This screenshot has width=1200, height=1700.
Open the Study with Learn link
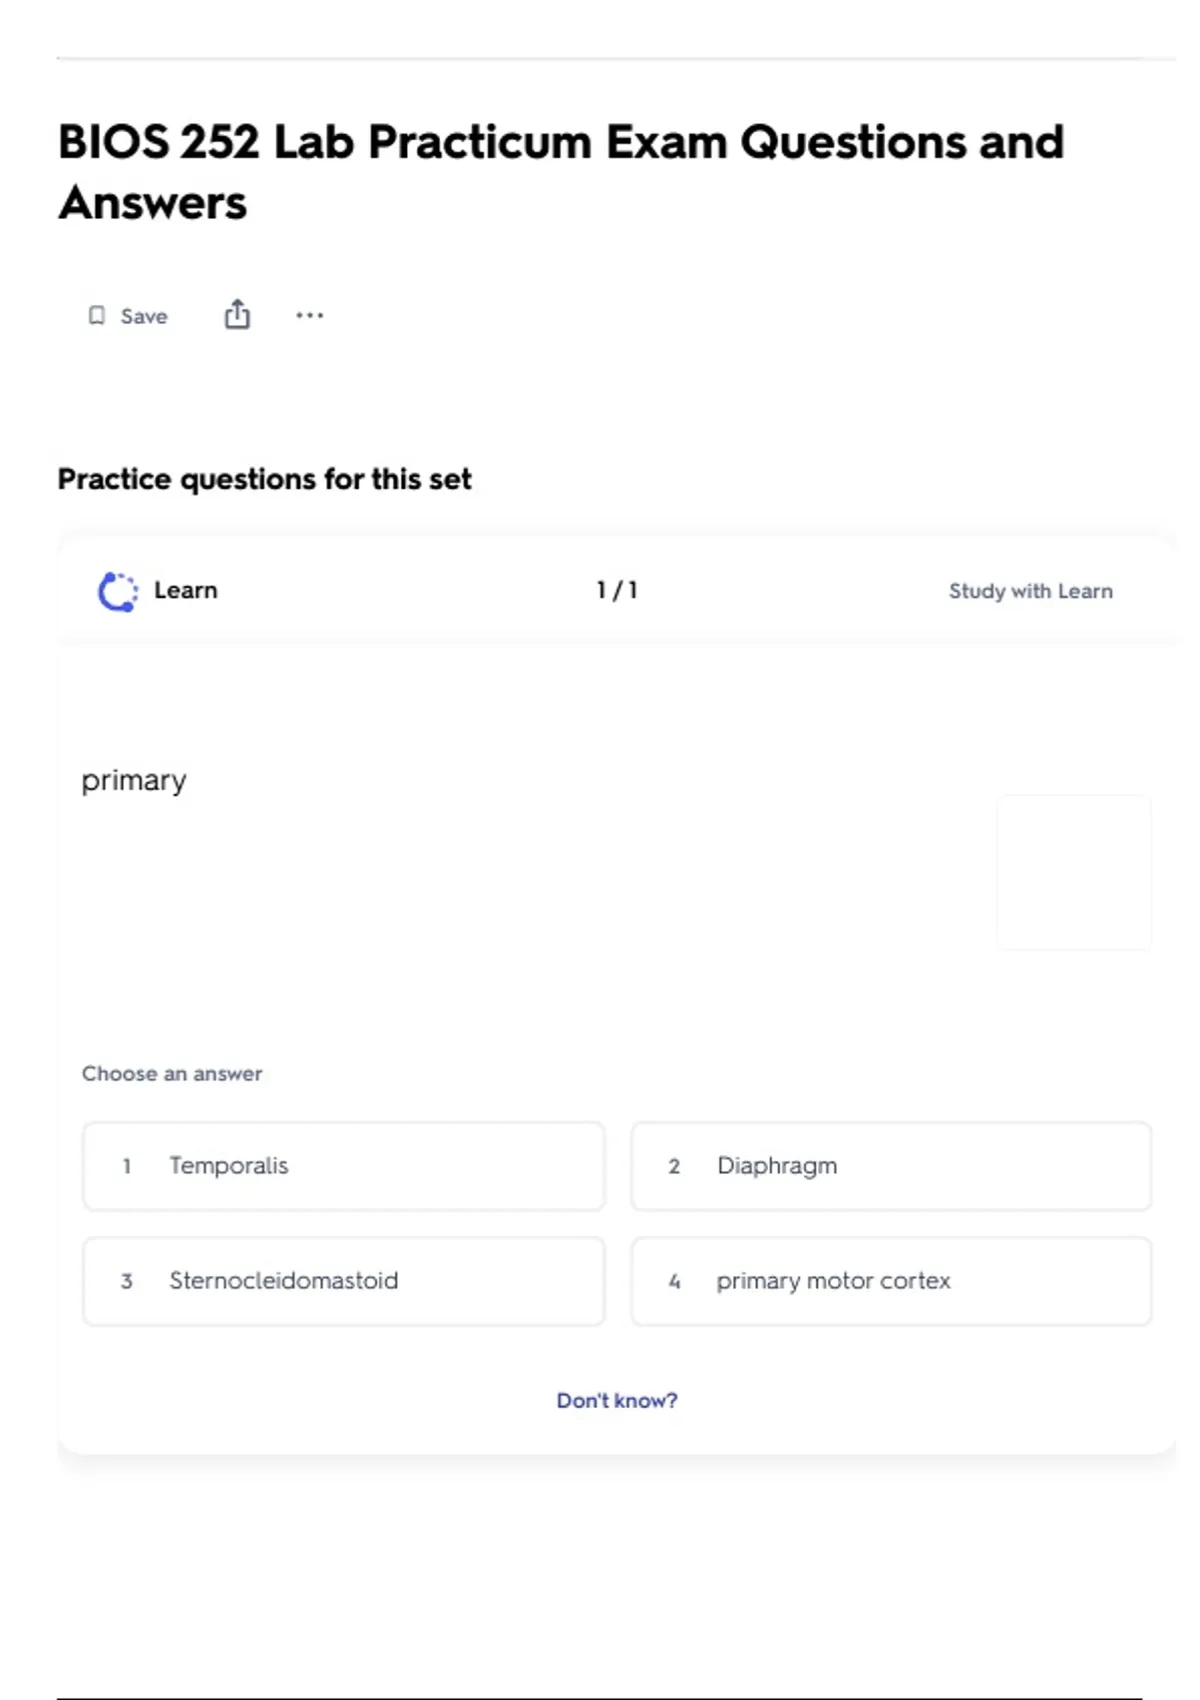1030,591
